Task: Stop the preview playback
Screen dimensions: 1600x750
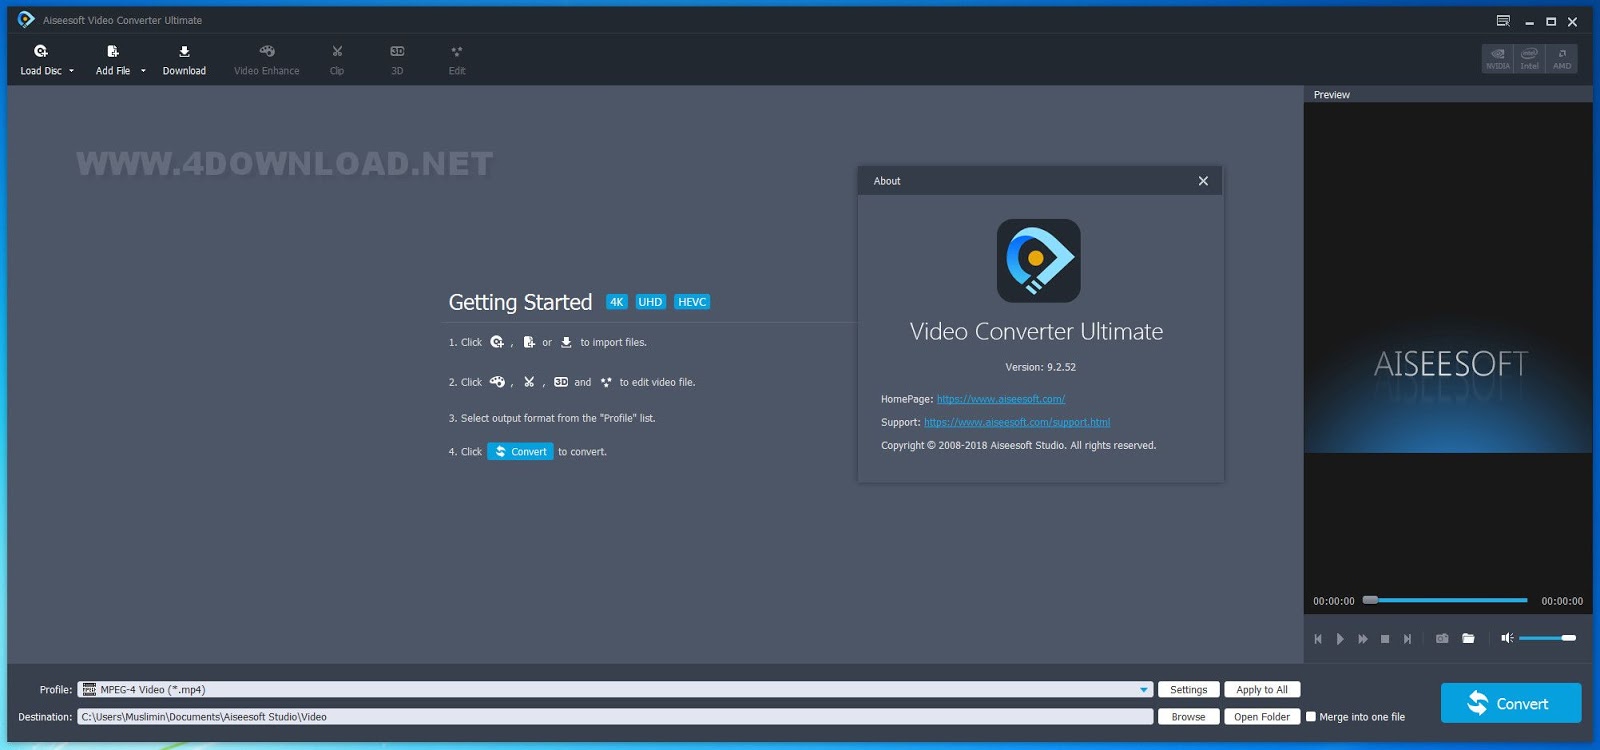Action: [1385, 639]
